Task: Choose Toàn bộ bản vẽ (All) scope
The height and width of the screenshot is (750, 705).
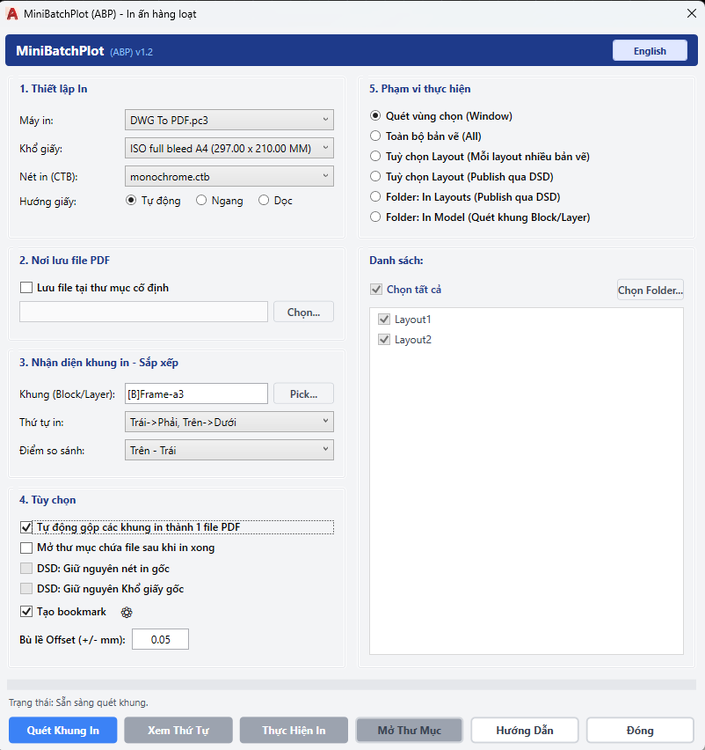Action: [375, 136]
